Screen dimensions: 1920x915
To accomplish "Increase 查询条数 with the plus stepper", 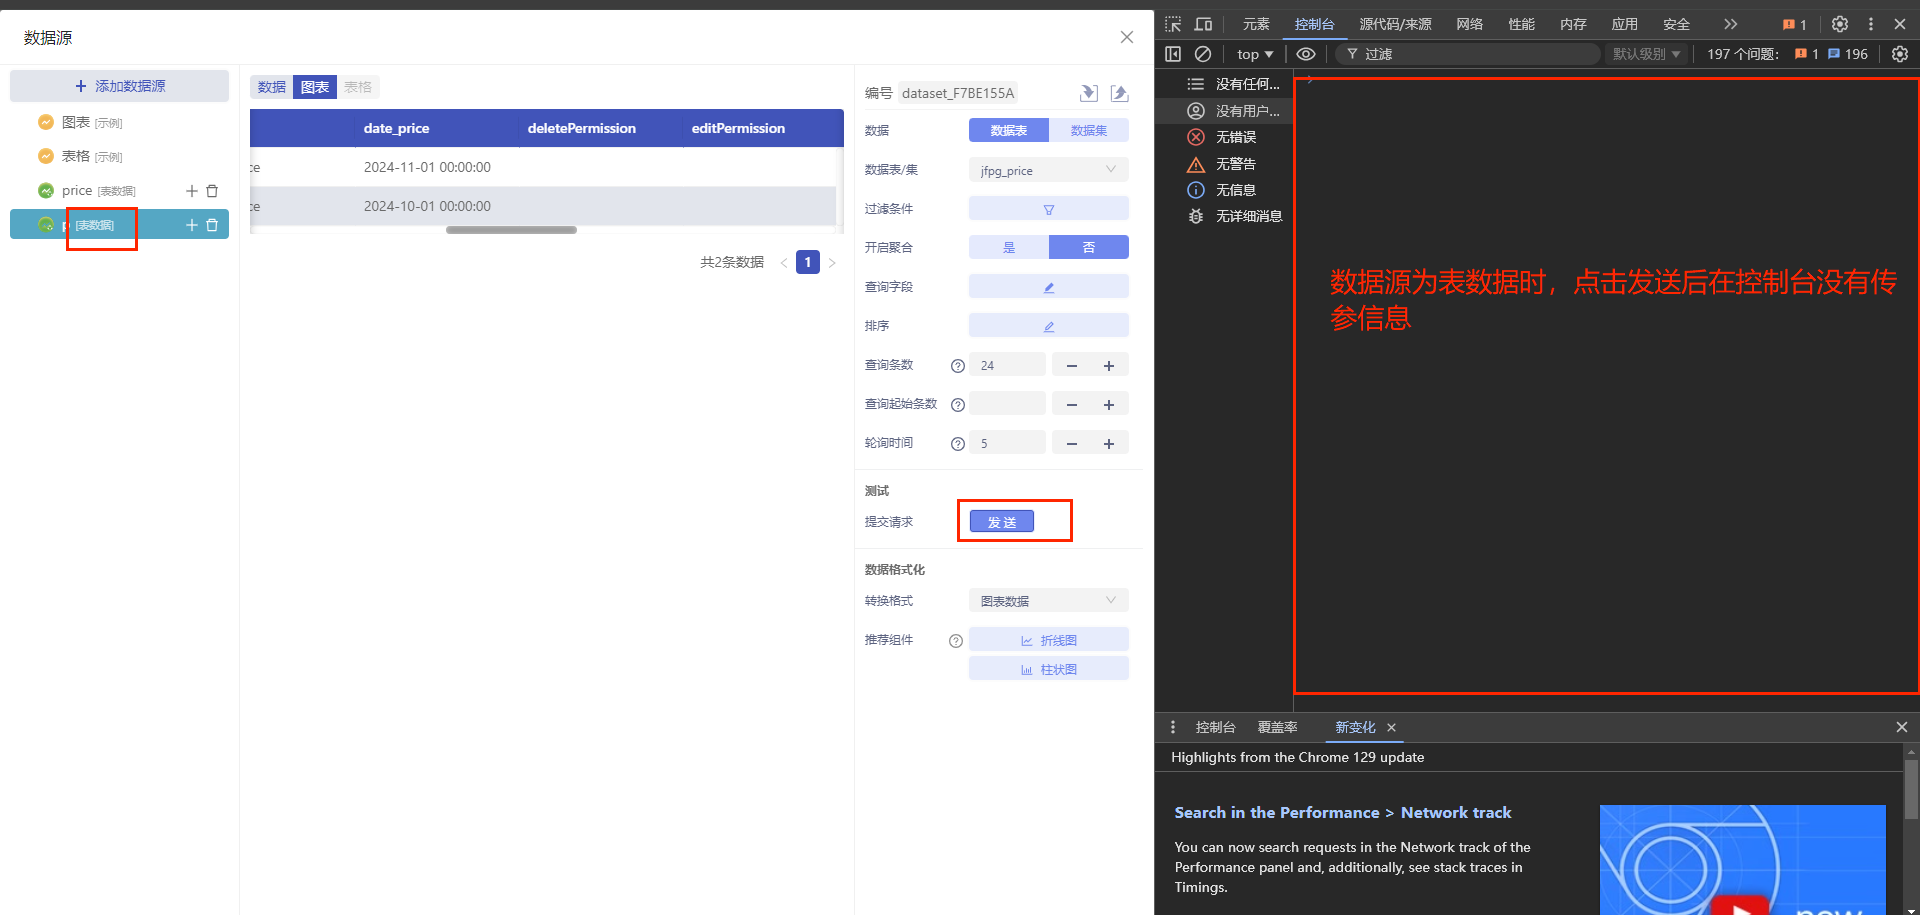I will click(1109, 366).
